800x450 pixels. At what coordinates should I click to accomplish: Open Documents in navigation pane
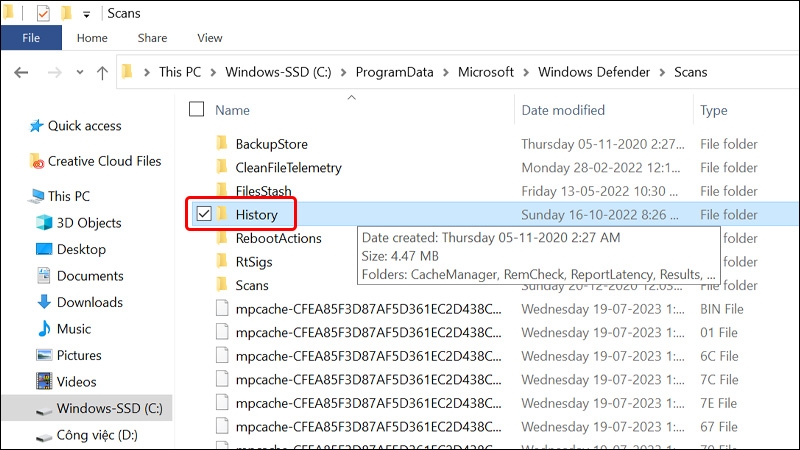(90, 276)
